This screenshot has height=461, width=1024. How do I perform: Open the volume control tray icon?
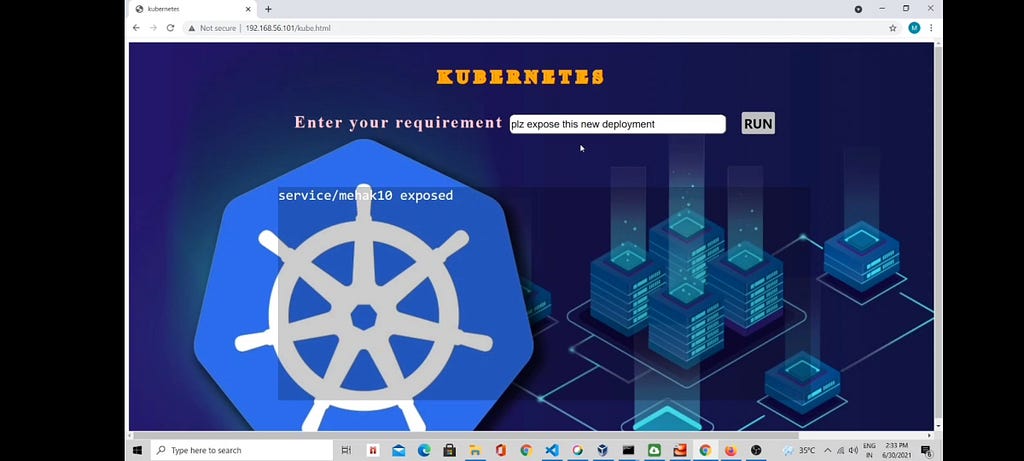tap(853, 450)
